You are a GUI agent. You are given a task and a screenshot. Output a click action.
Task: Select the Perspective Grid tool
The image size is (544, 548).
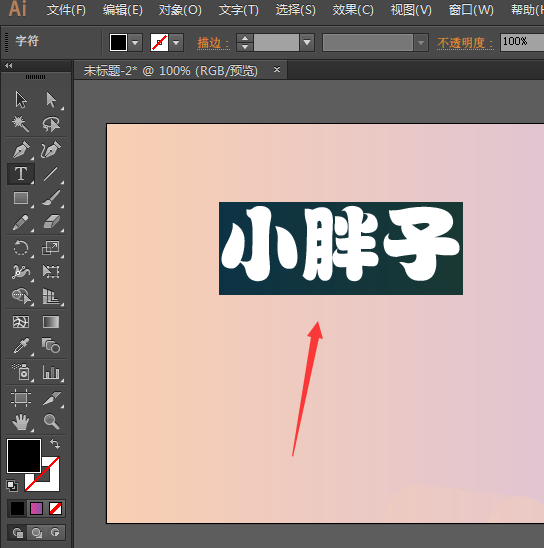click(51, 296)
